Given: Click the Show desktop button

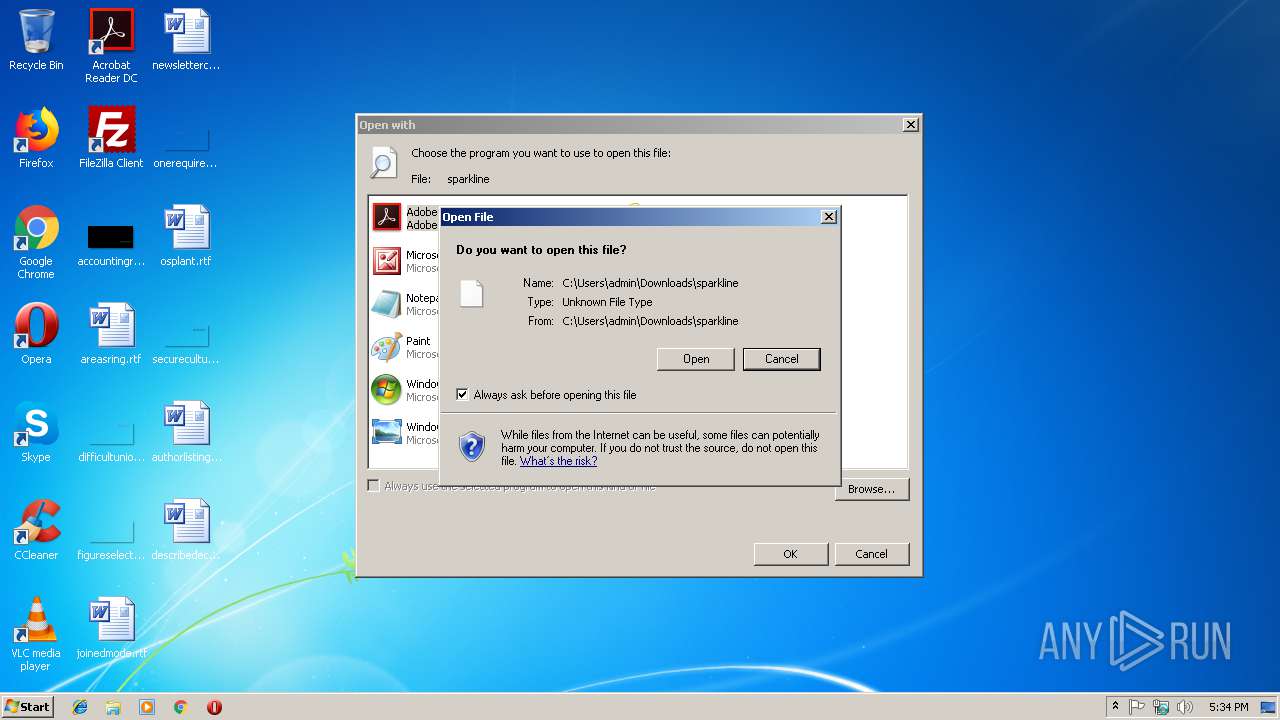Looking at the screenshot, I should pos(1270,707).
